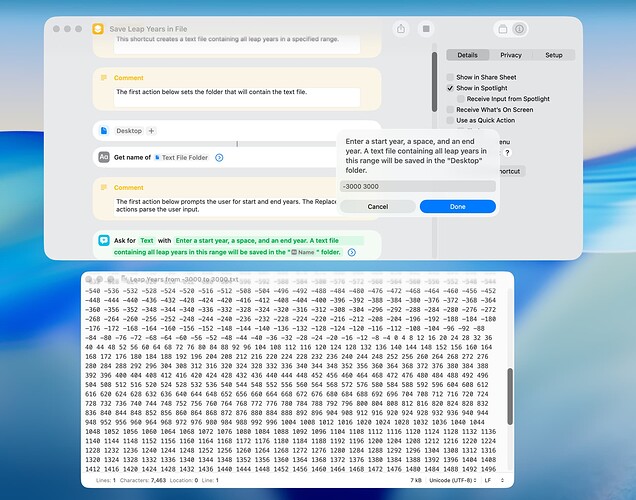This screenshot has width=636, height=500.
Task: Click the Ask for action chat icon
Action: [104, 240]
